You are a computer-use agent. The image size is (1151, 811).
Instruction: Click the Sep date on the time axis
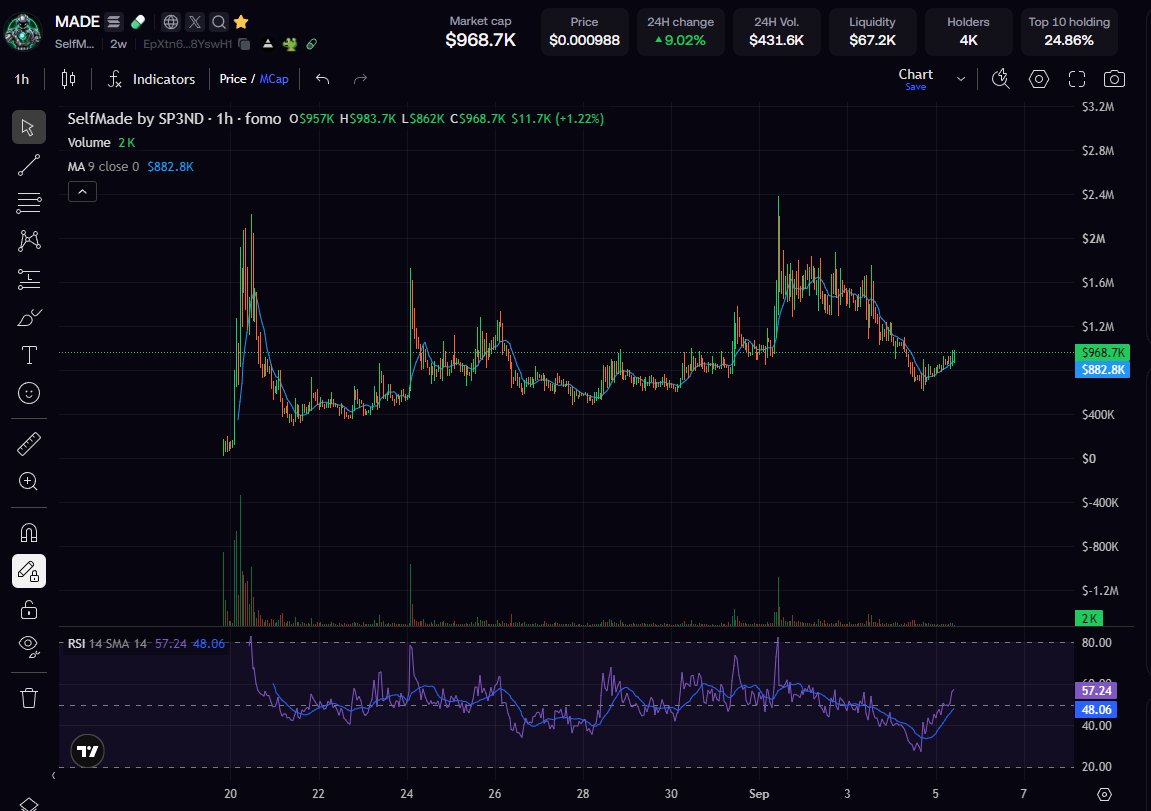[x=759, y=793]
